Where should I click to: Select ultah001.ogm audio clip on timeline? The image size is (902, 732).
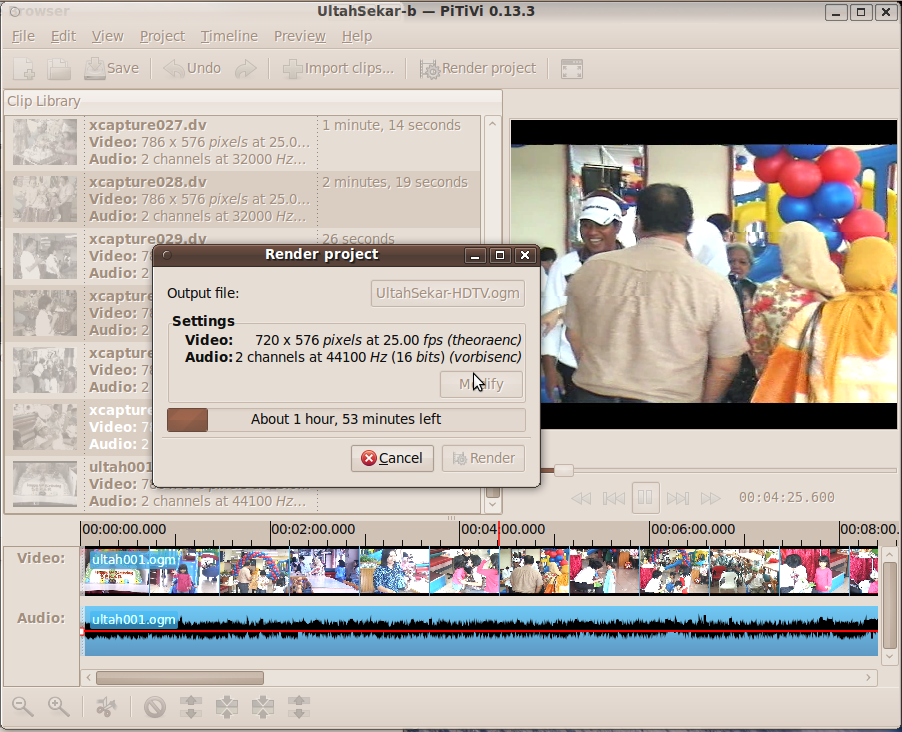coord(481,631)
